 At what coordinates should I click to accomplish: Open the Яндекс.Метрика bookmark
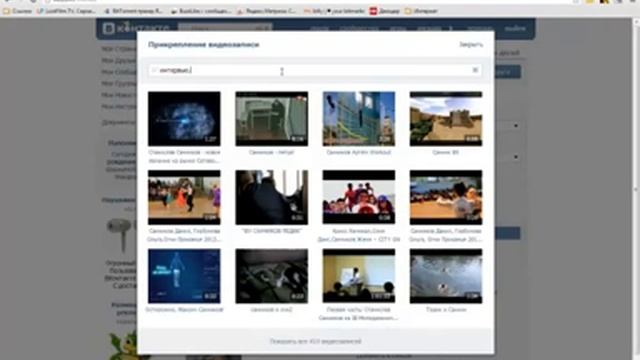(267, 11)
